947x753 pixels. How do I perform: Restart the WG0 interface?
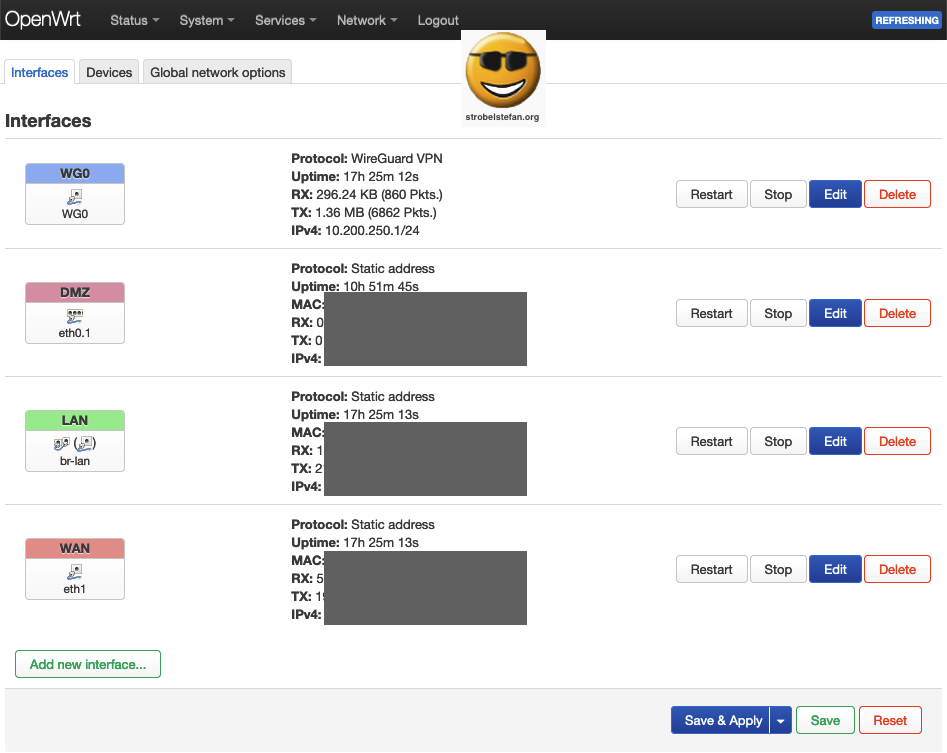[x=711, y=194]
